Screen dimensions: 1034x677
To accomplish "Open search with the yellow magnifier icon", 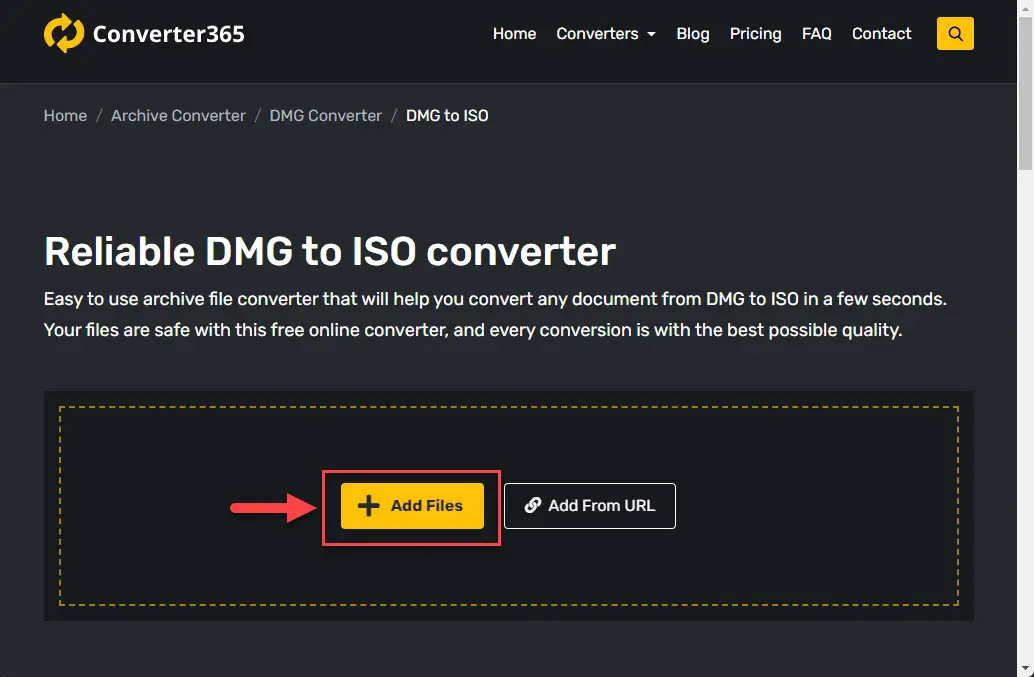I will (955, 33).
